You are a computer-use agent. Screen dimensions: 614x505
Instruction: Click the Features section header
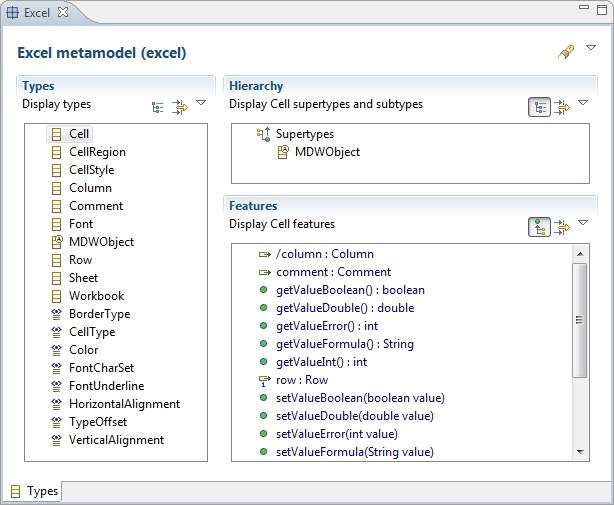pos(253,206)
